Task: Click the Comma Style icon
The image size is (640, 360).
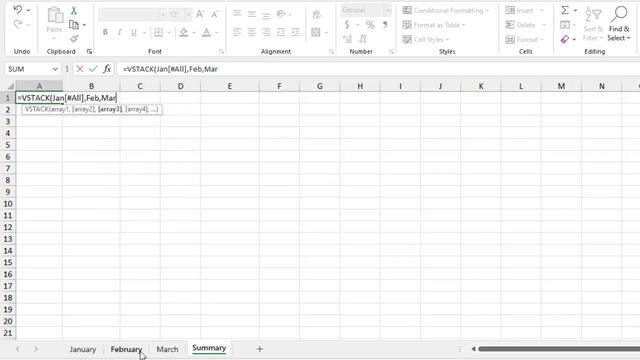Action: tap(384, 25)
